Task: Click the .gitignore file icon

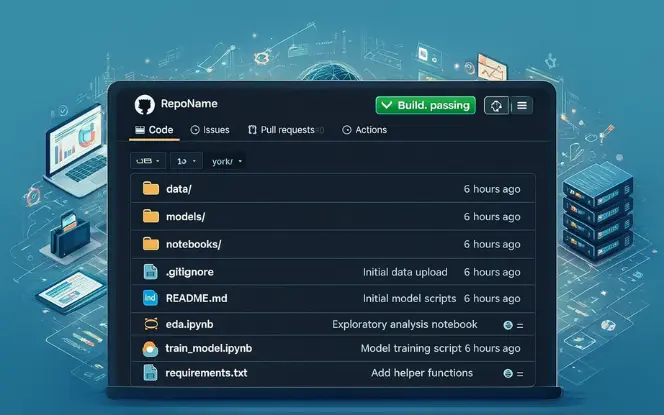Action: [151, 272]
